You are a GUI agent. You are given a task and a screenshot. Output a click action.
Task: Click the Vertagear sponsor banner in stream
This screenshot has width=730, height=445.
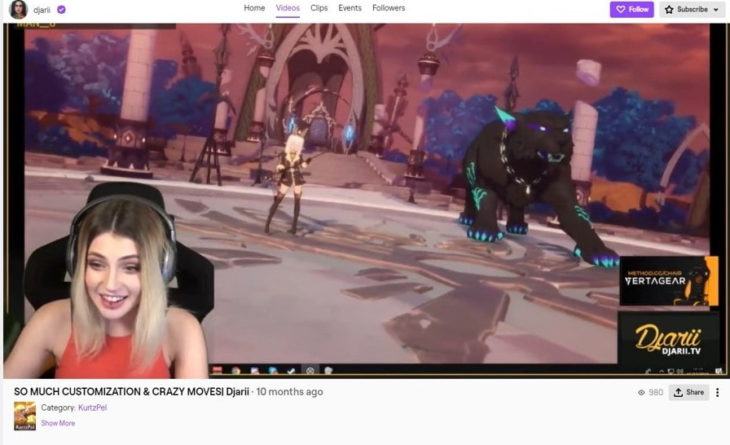[669, 281]
